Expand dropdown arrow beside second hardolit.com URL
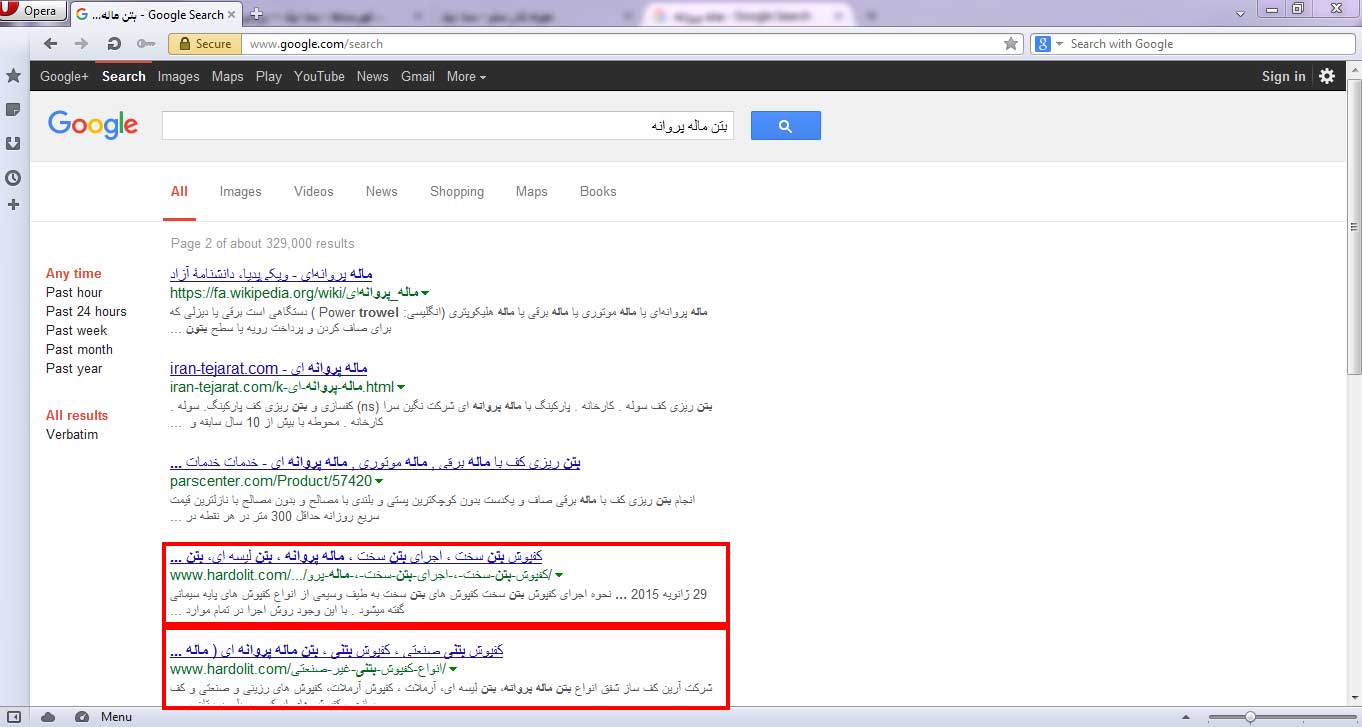Screen dimensions: 1362x727 point(453,669)
